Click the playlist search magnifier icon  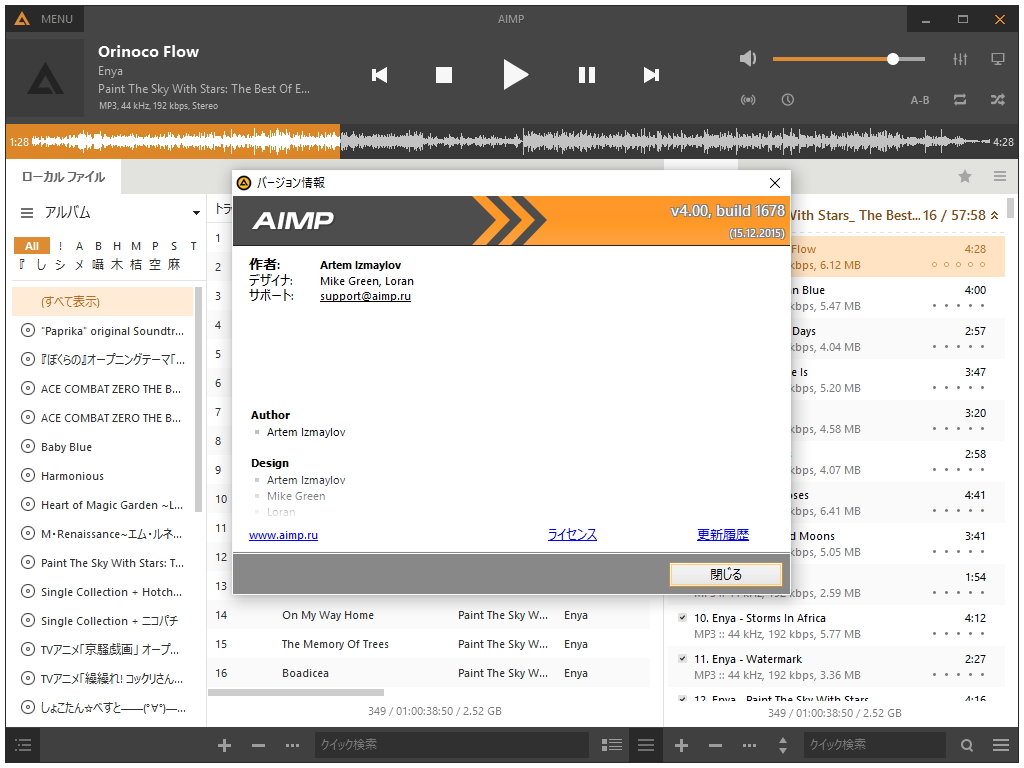[967, 745]
